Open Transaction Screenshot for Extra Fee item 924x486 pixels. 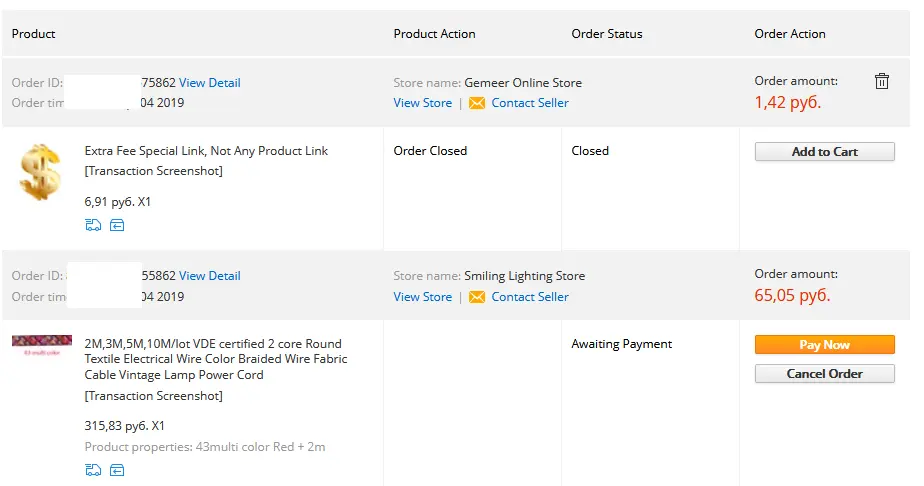[154, 171]
